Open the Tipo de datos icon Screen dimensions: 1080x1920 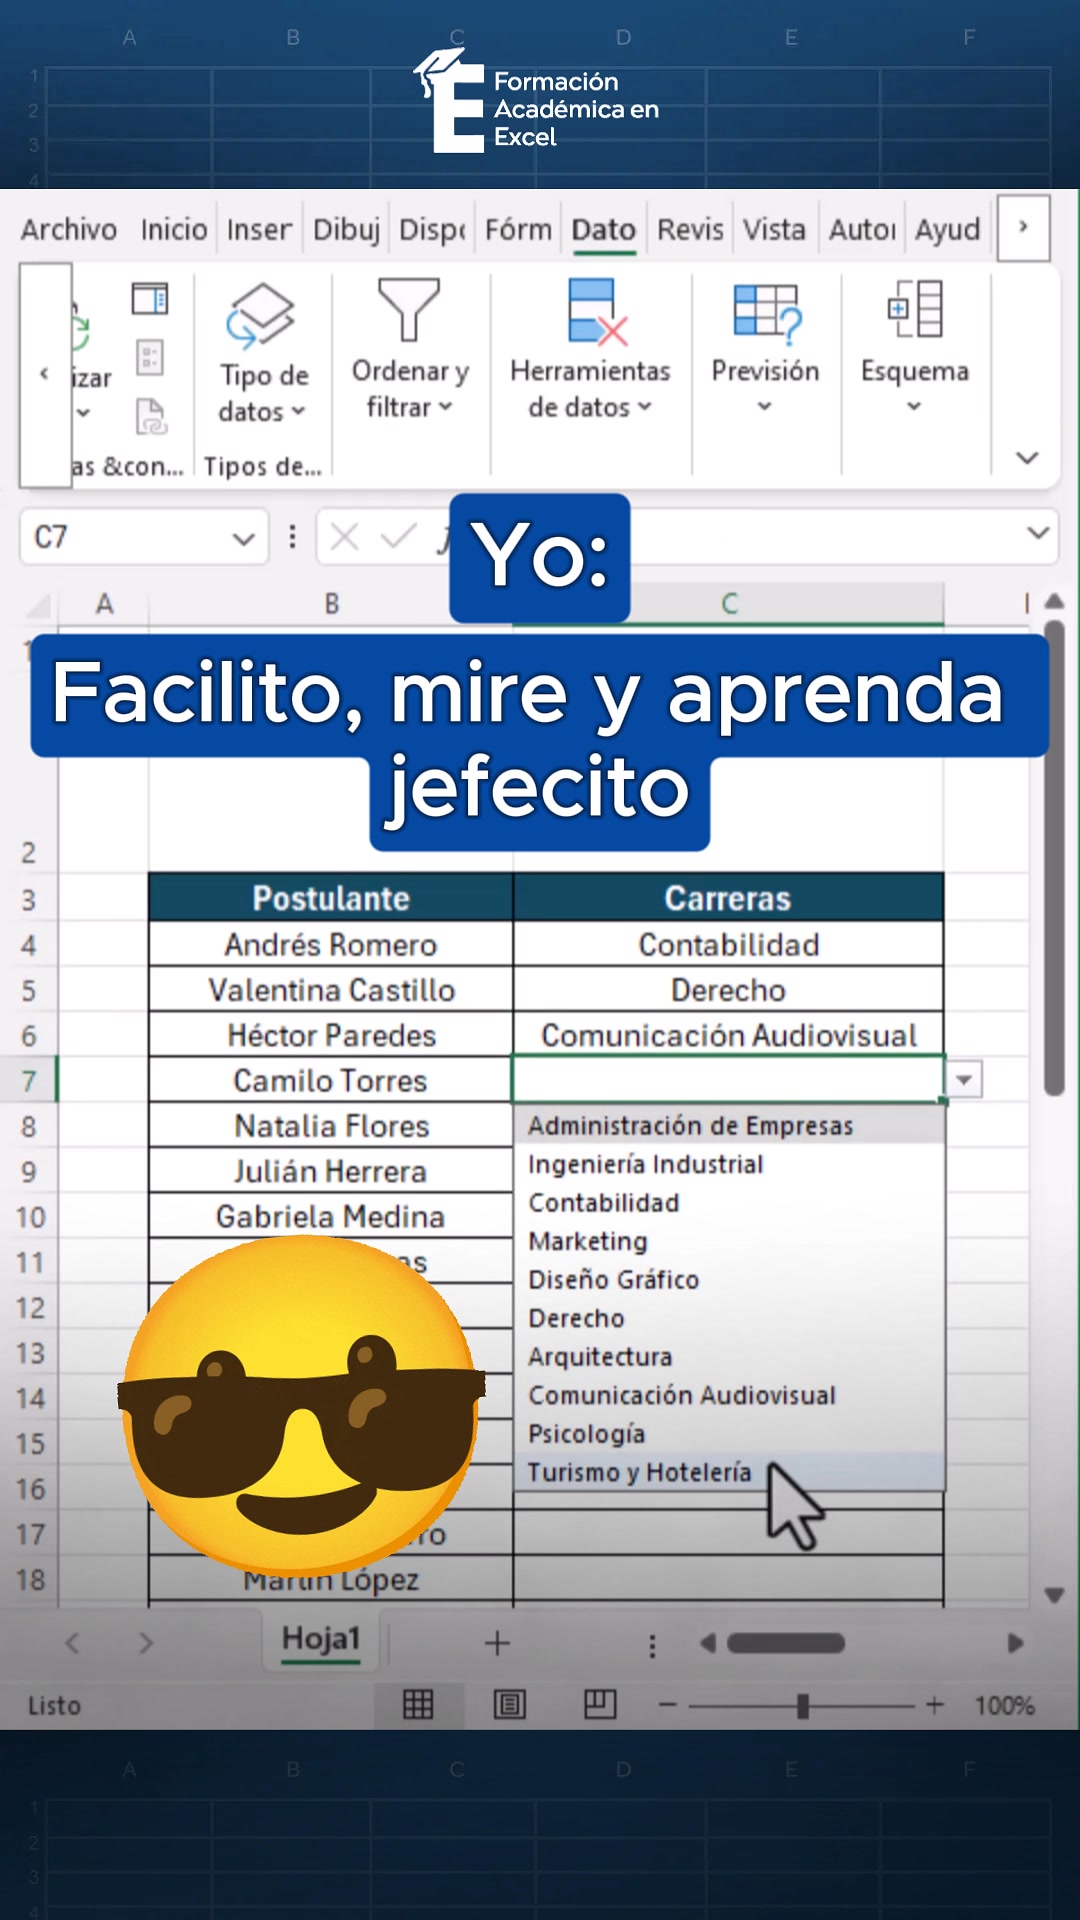pos(260,314)
